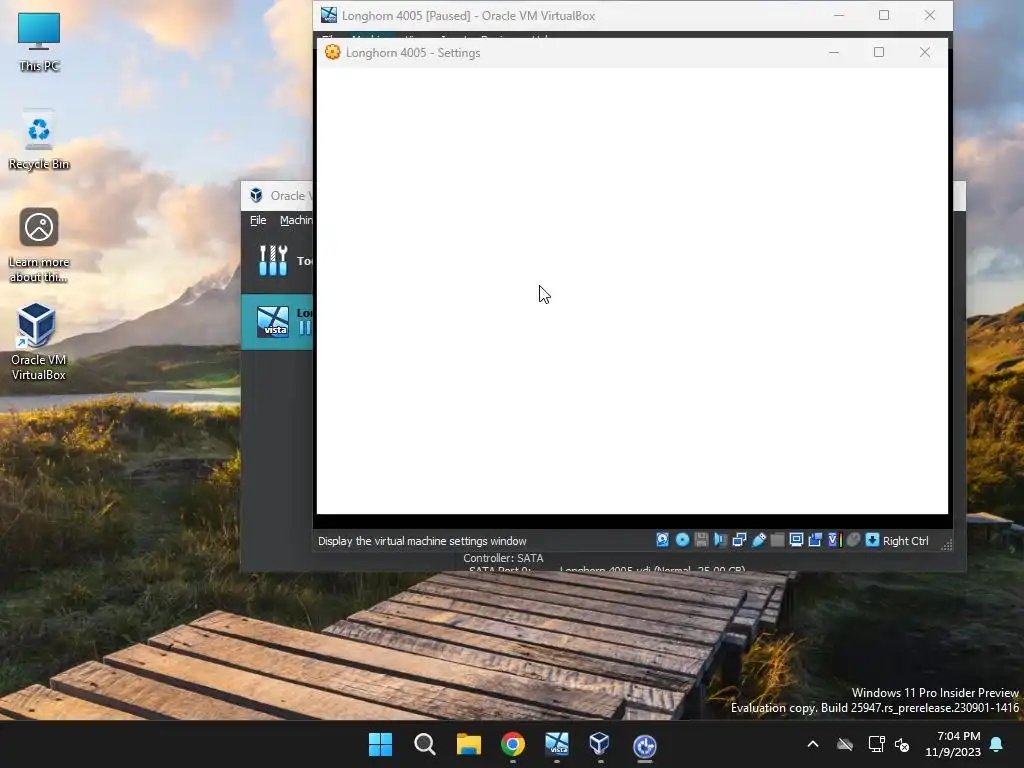The image size is (1024, 768).
Task: Switch to the vista VM taskbar icon
Action: tap(556, 744)
